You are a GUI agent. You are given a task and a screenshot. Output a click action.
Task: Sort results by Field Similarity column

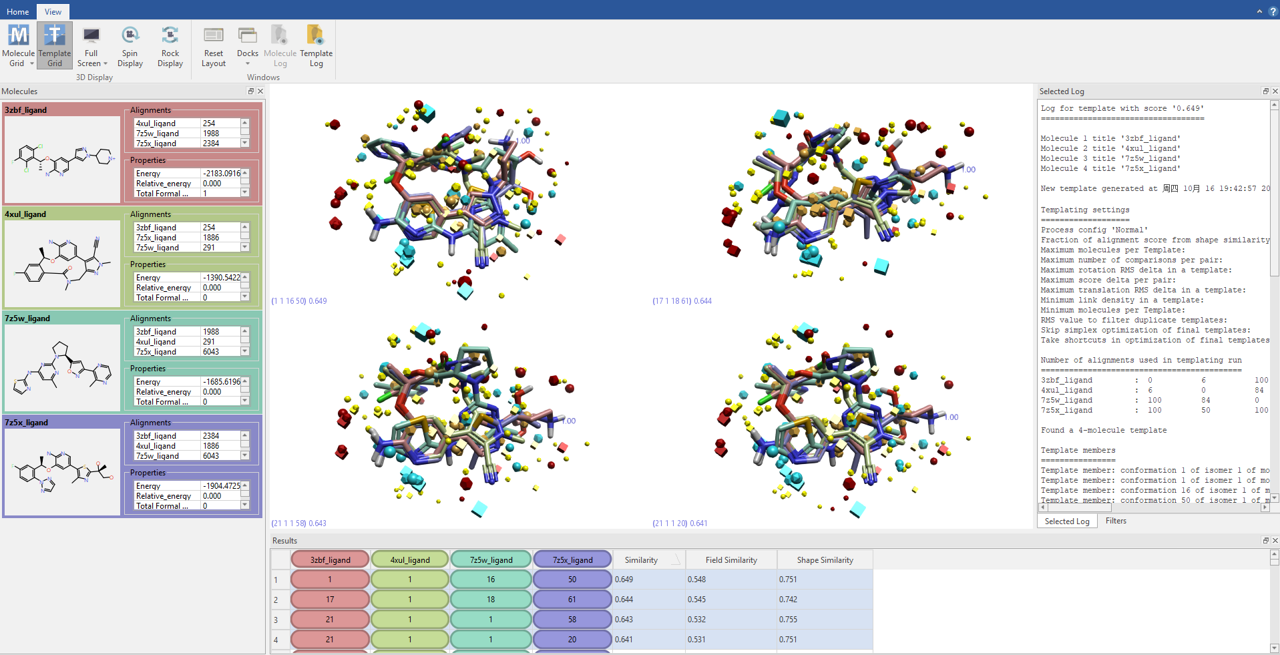click(731, 560)
